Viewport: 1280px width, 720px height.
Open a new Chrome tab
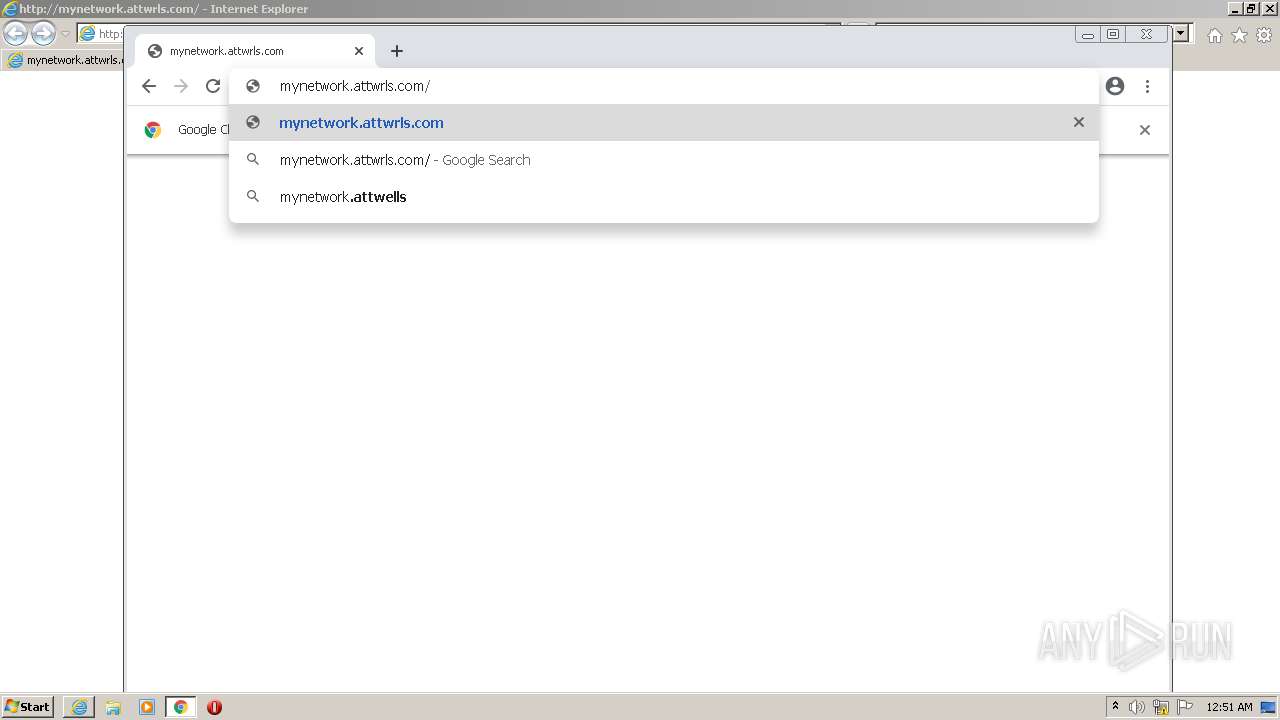(397, 51)
